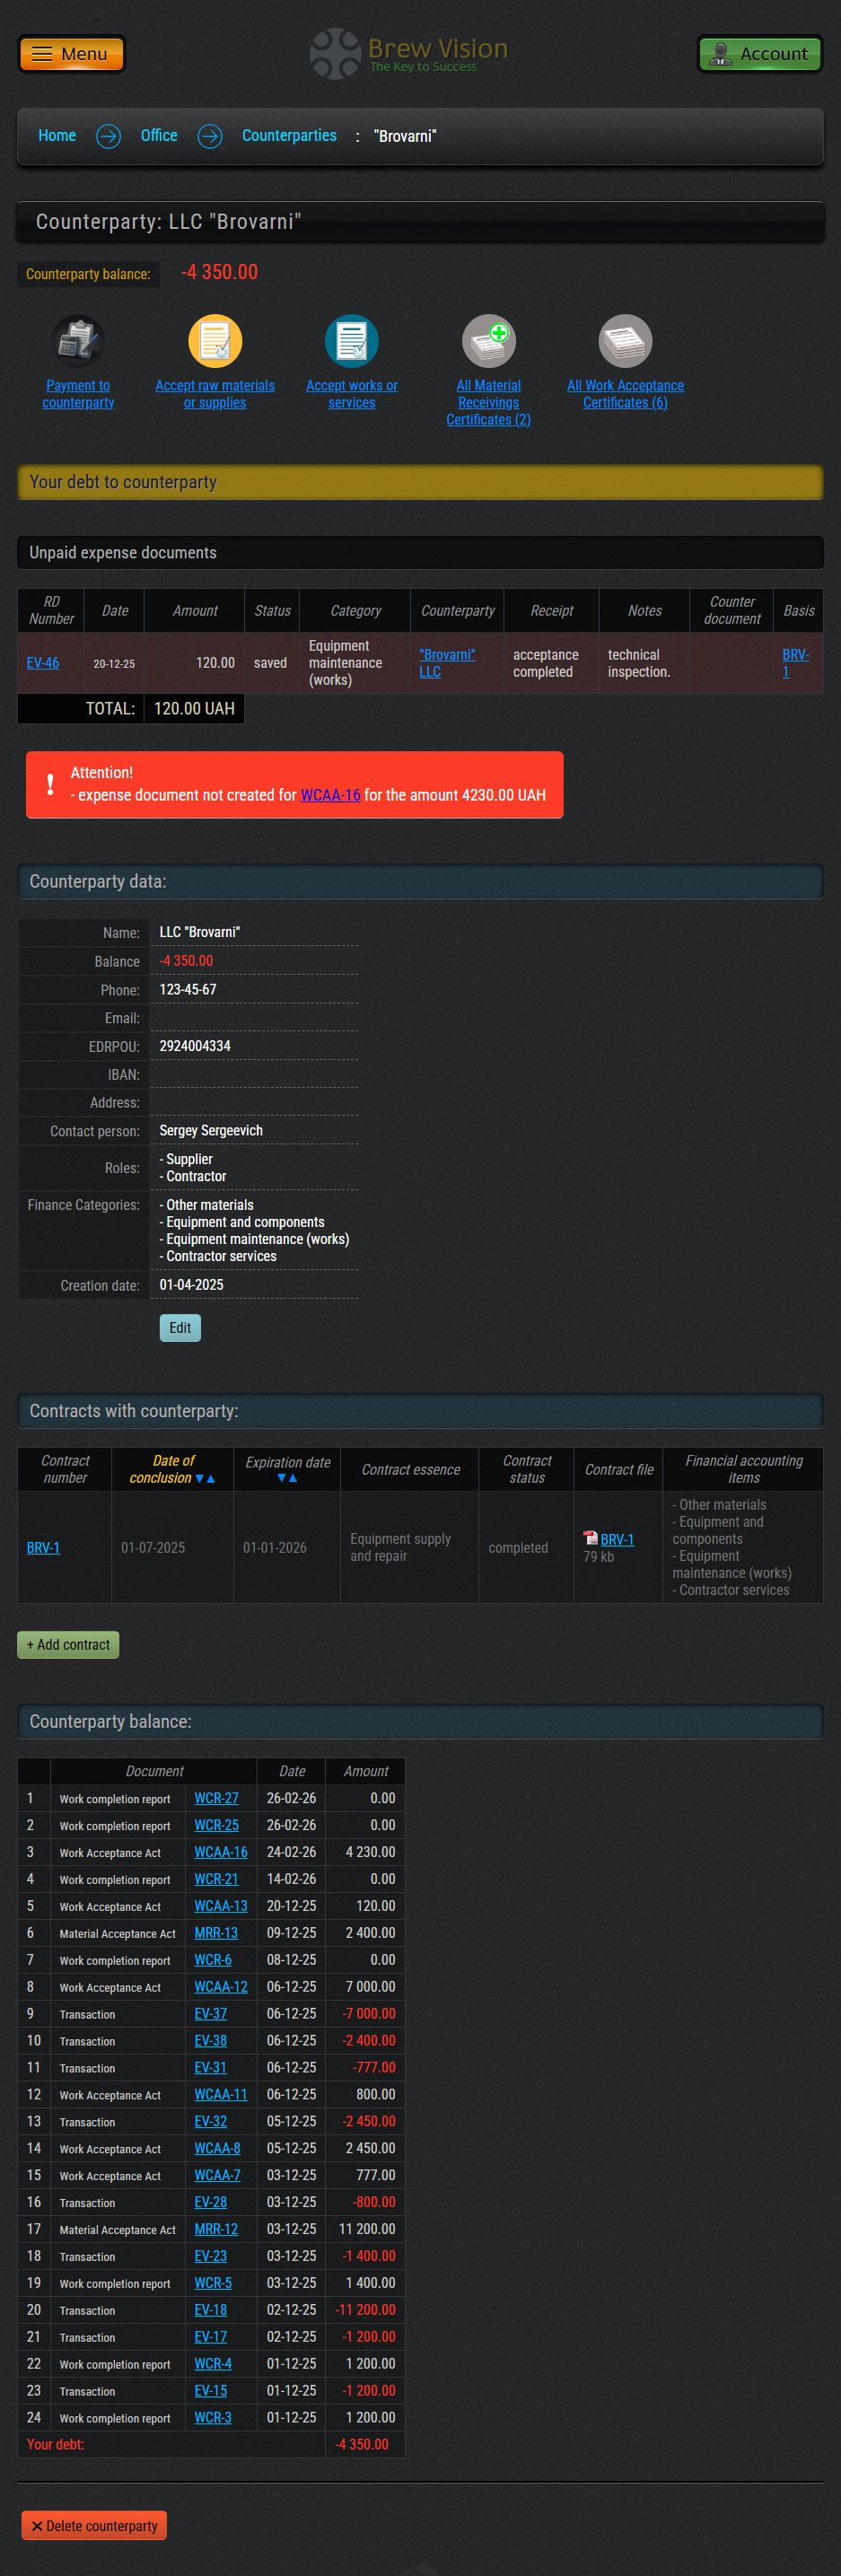Screen dimensions: 841x2576
Task: Click the Delete counterparty button
Action: pyautogui.click(x=94, y=2525)
